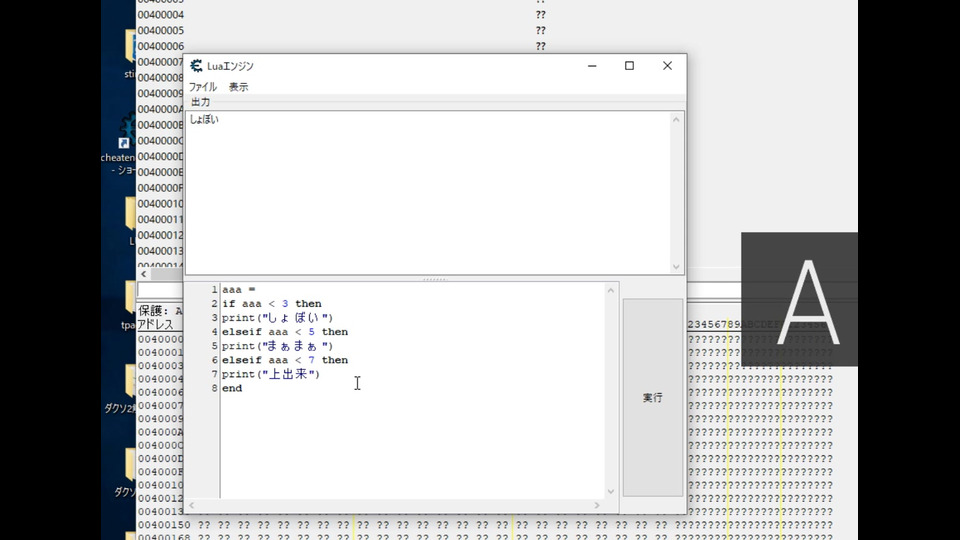Click code line 'elseif aaa < 5 then'
The image size is (960, 540).
point(285,332)
